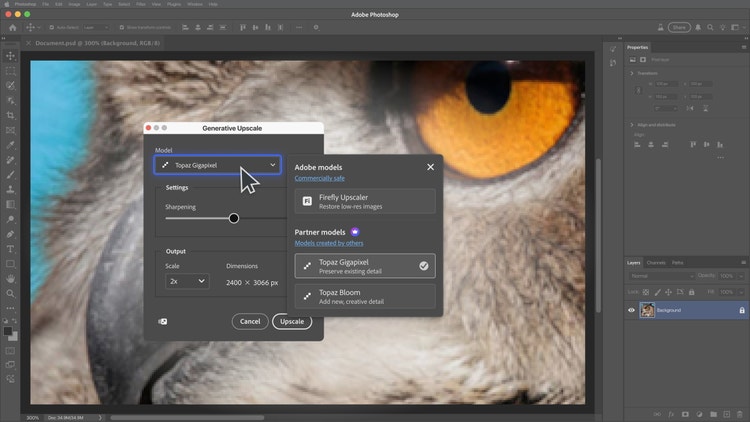Open the Topaz Gigapixel model dropdown

click(217, 165)
